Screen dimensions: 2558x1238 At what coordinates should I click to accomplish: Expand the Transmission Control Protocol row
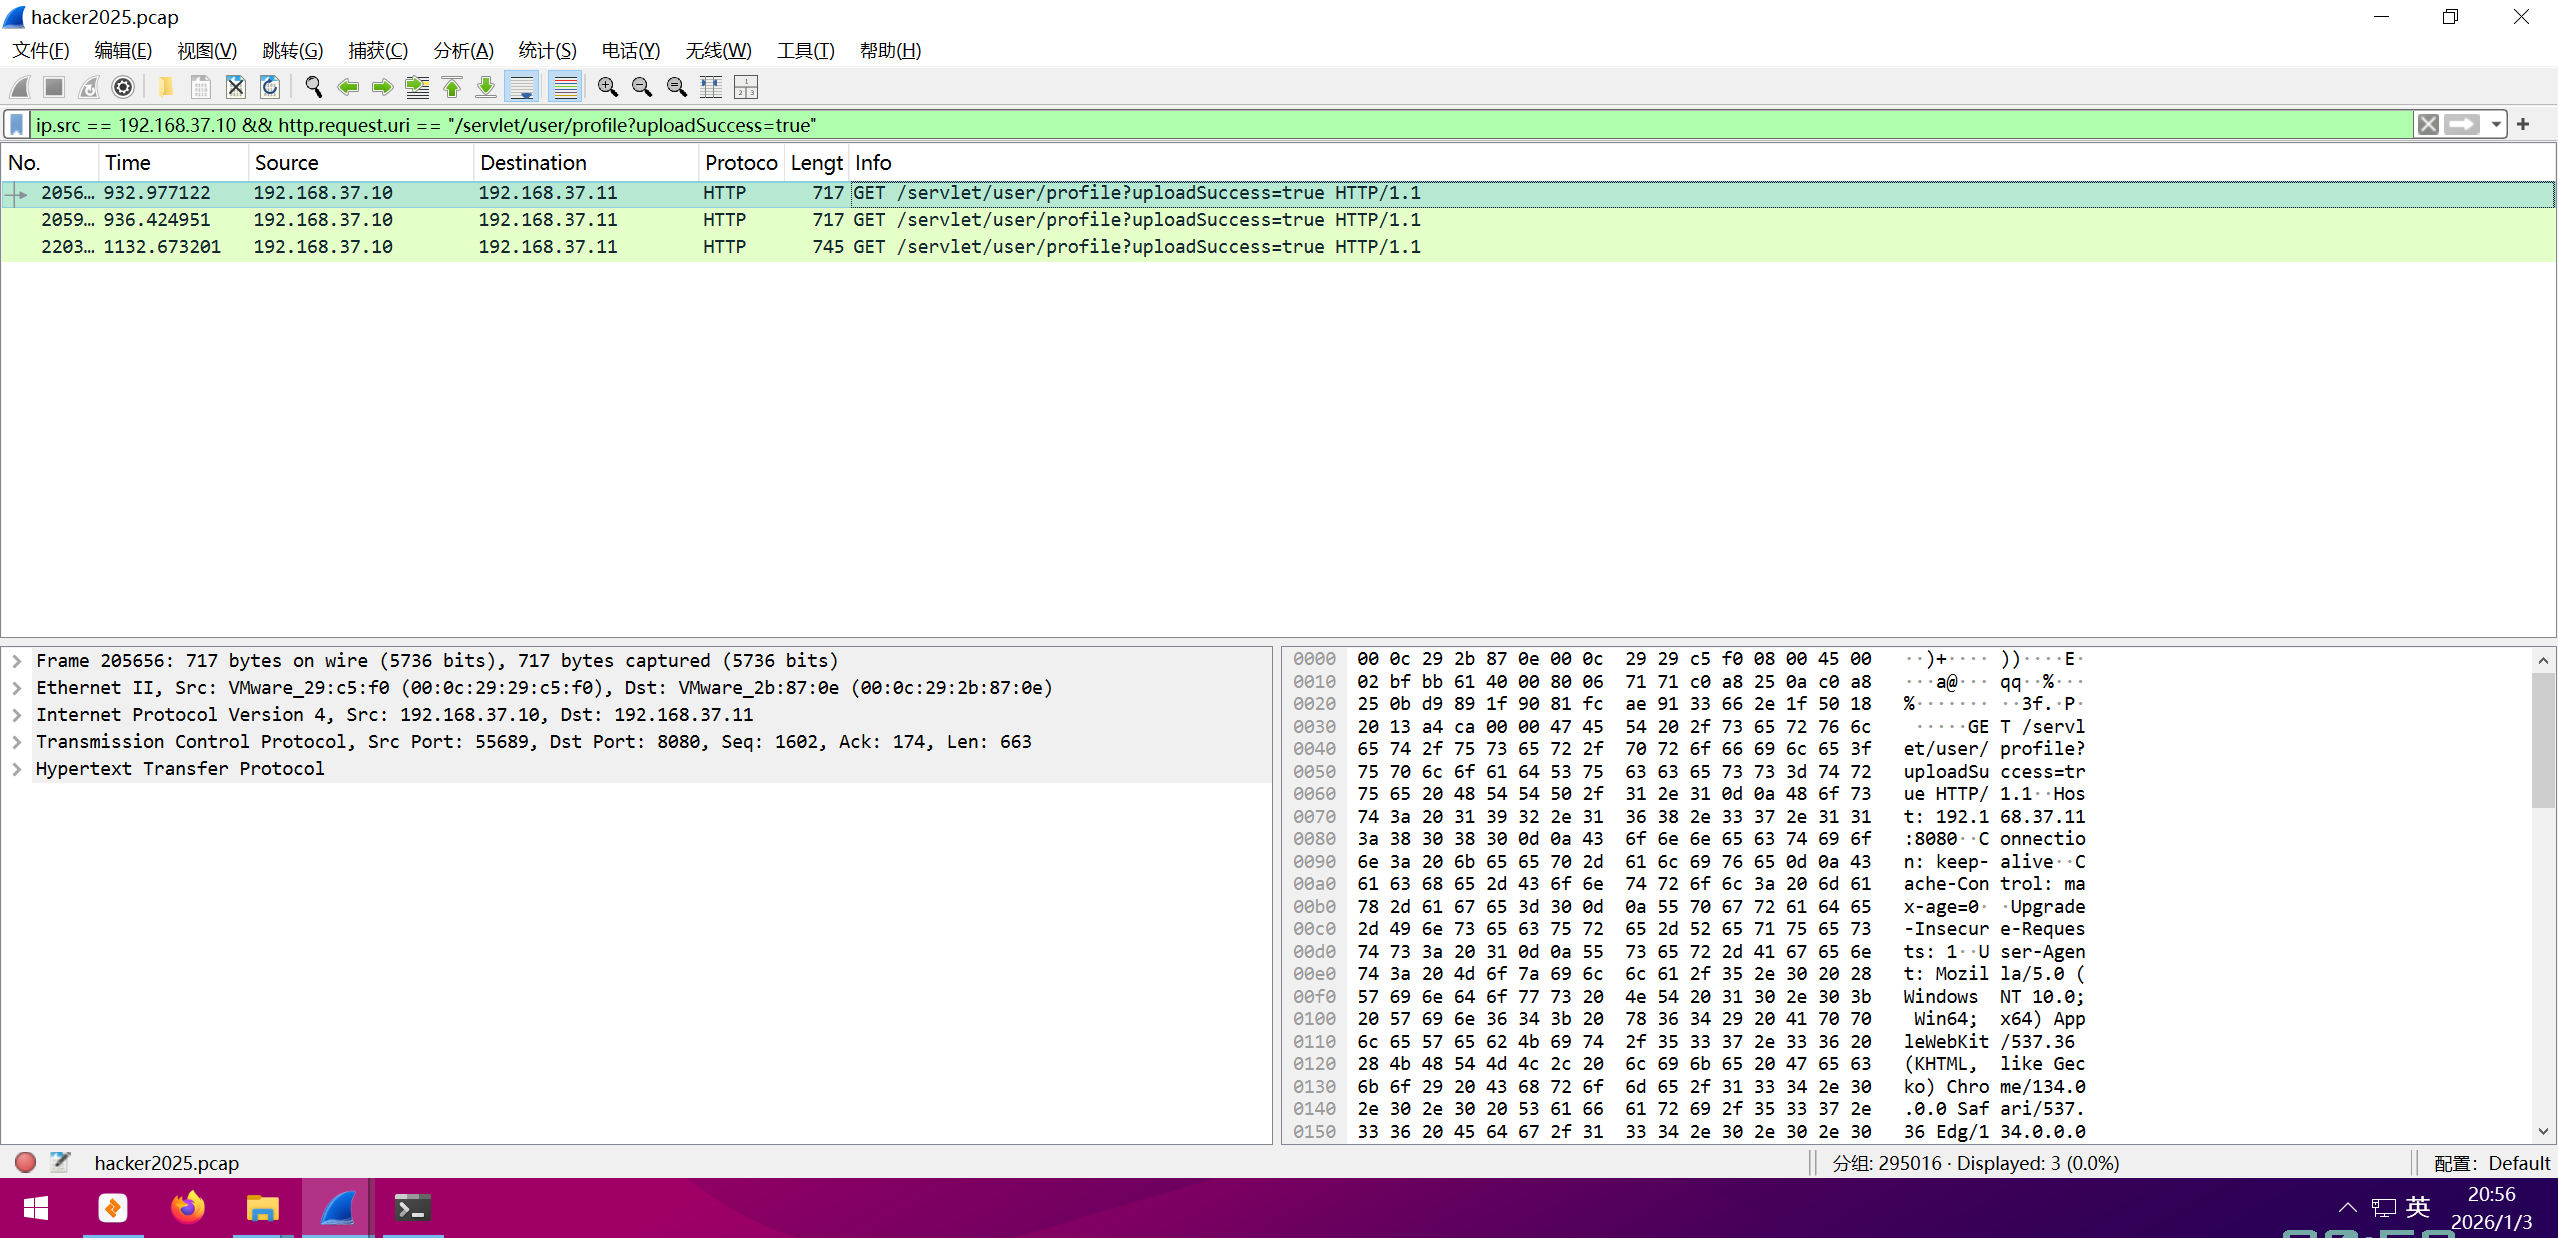click(x=17, y=742)
